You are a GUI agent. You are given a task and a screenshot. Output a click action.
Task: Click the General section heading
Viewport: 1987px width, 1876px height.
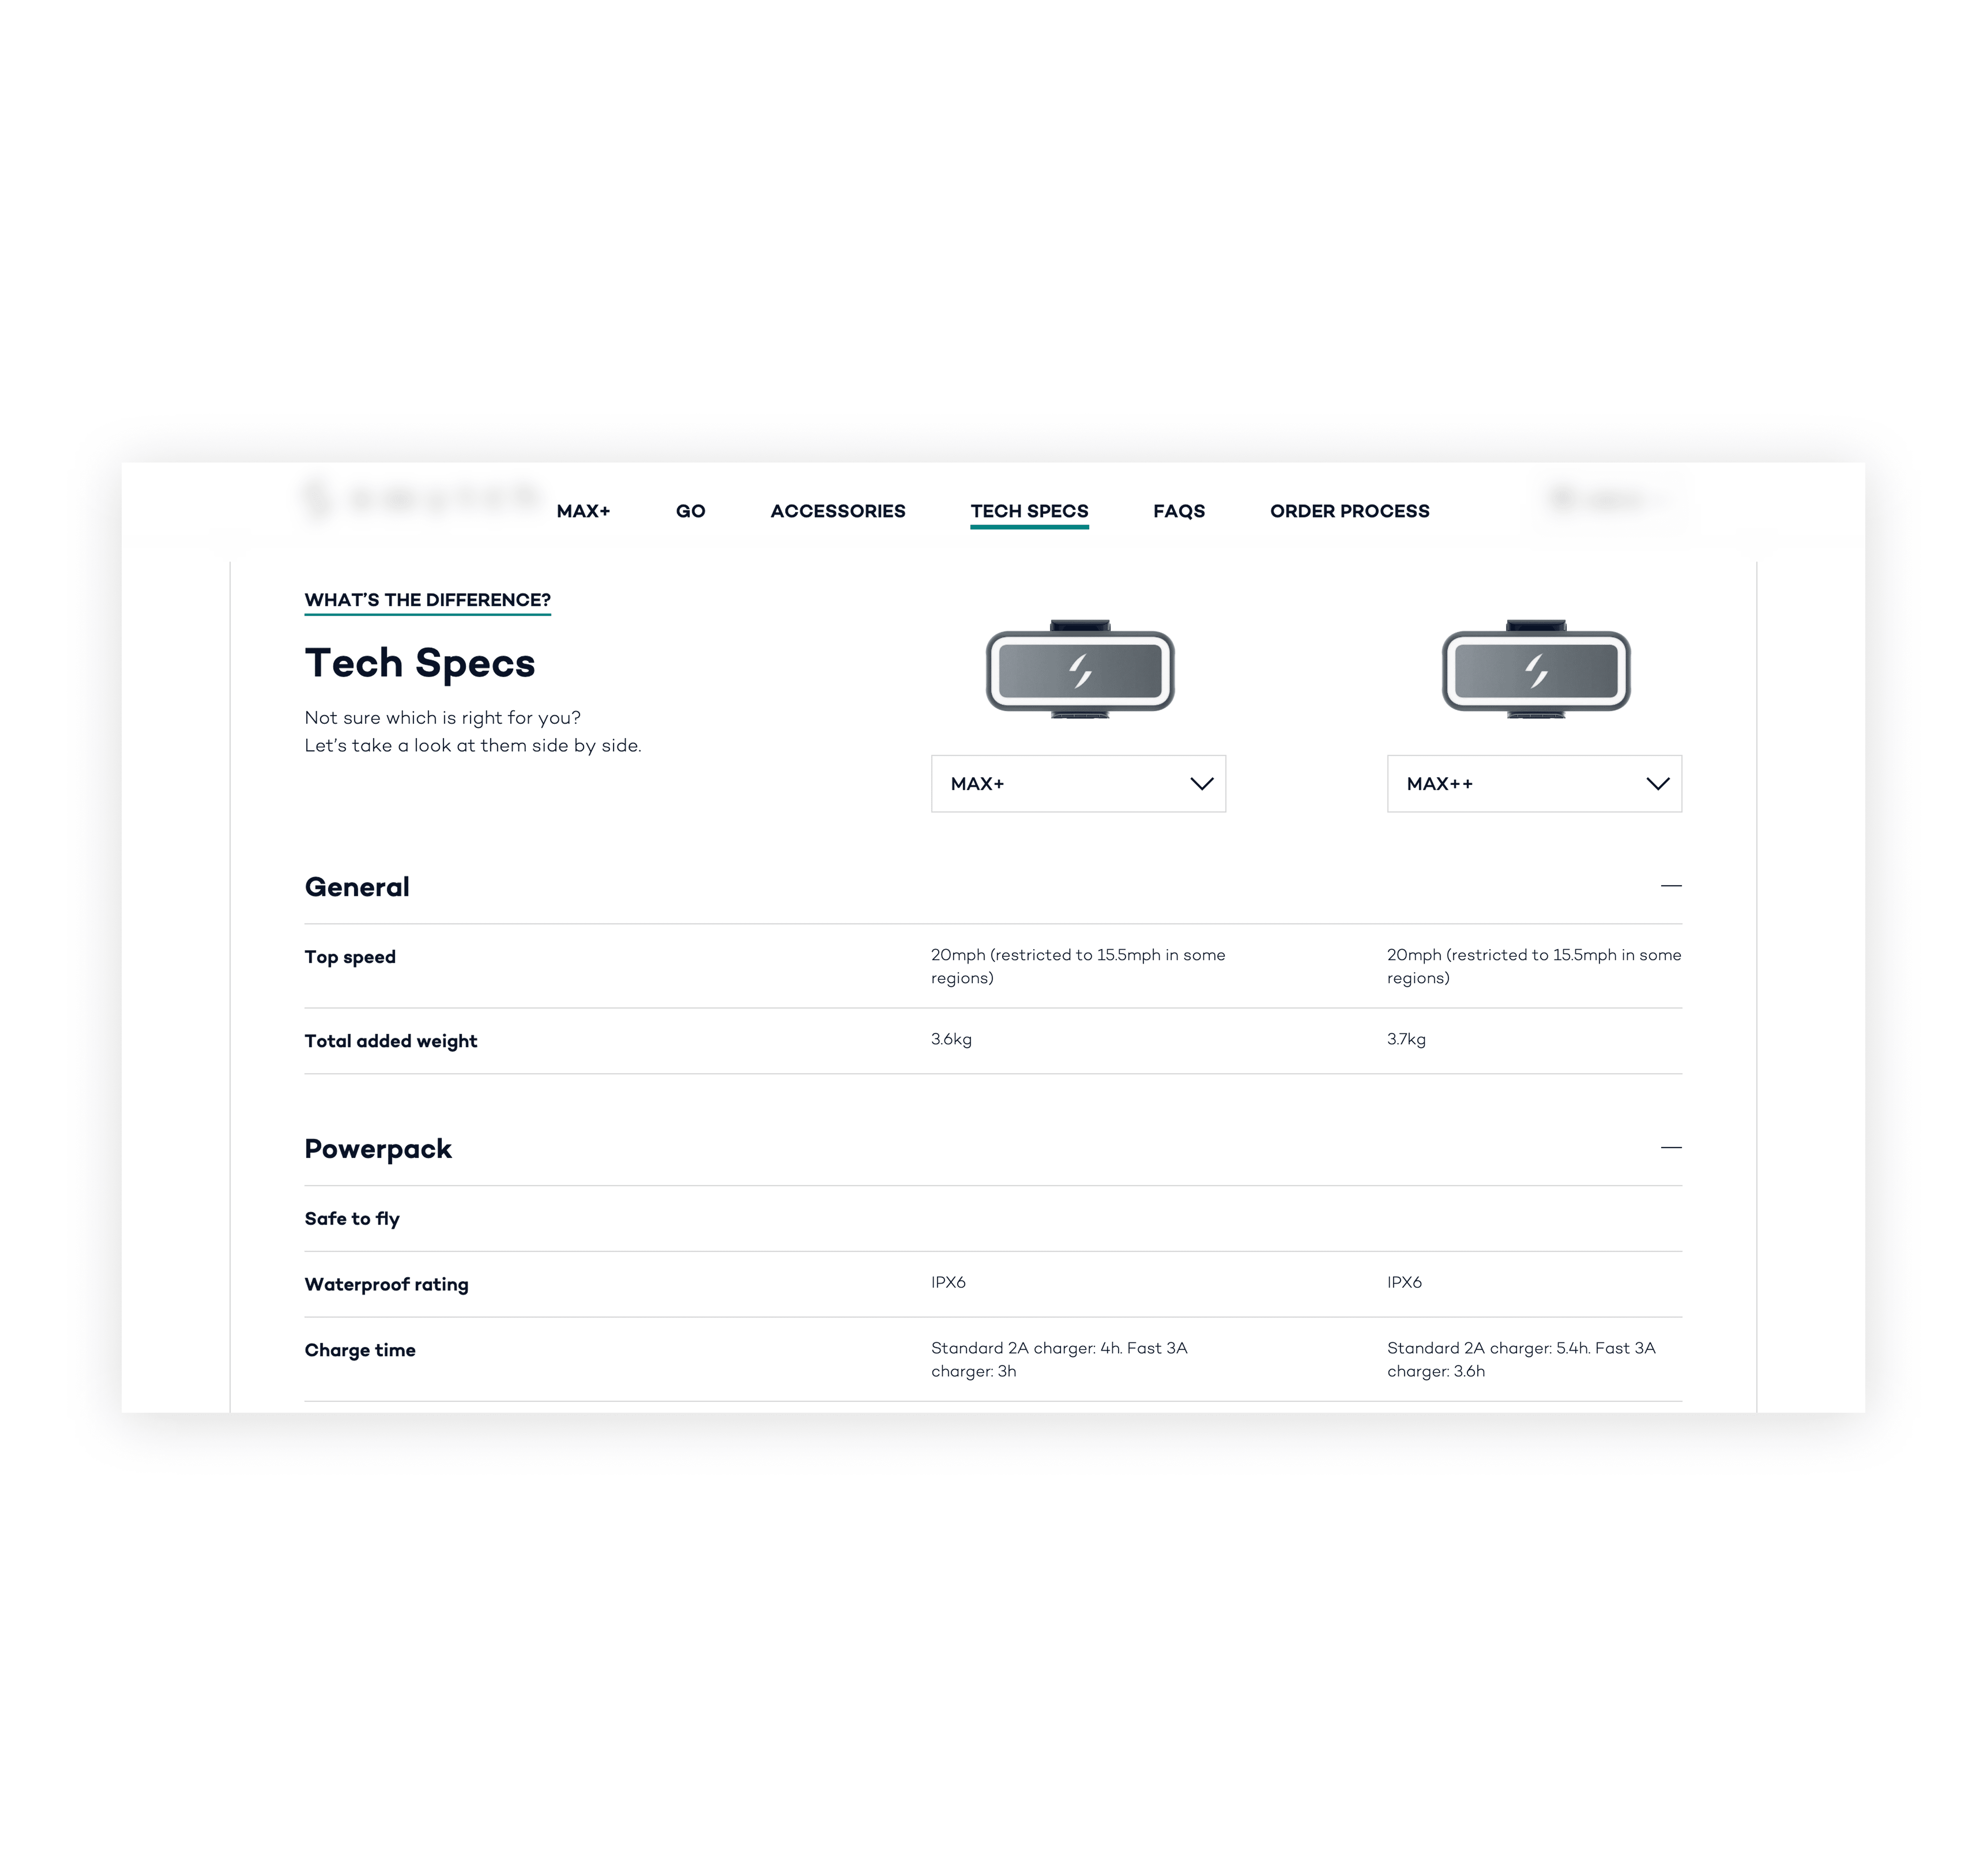coord(357,887)
